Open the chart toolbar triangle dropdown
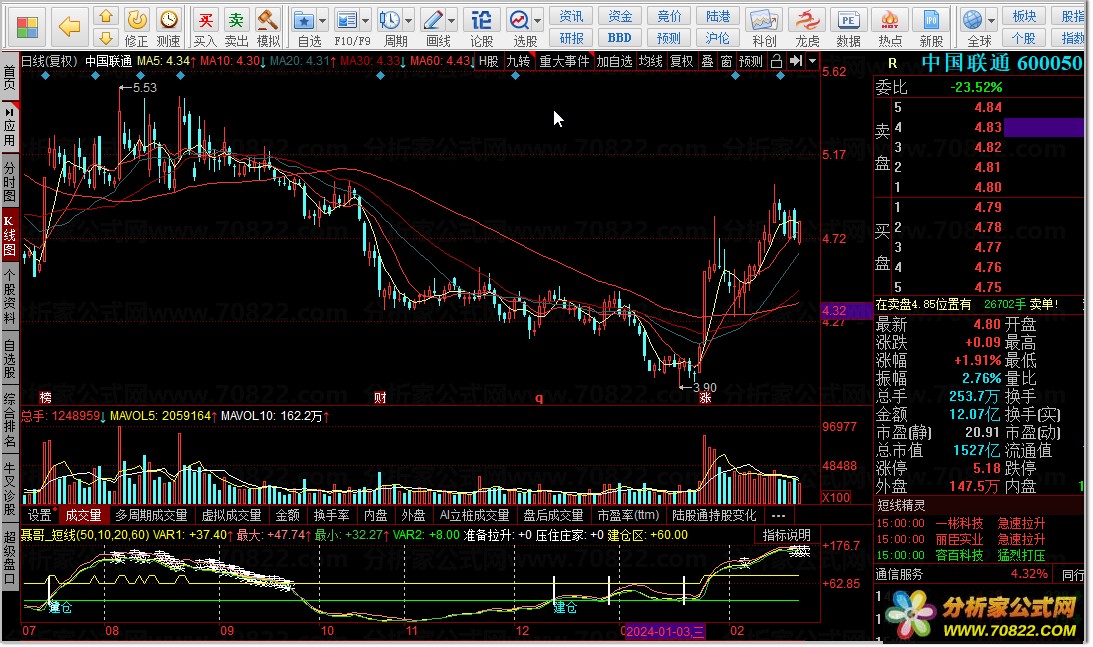 [812, 61]
